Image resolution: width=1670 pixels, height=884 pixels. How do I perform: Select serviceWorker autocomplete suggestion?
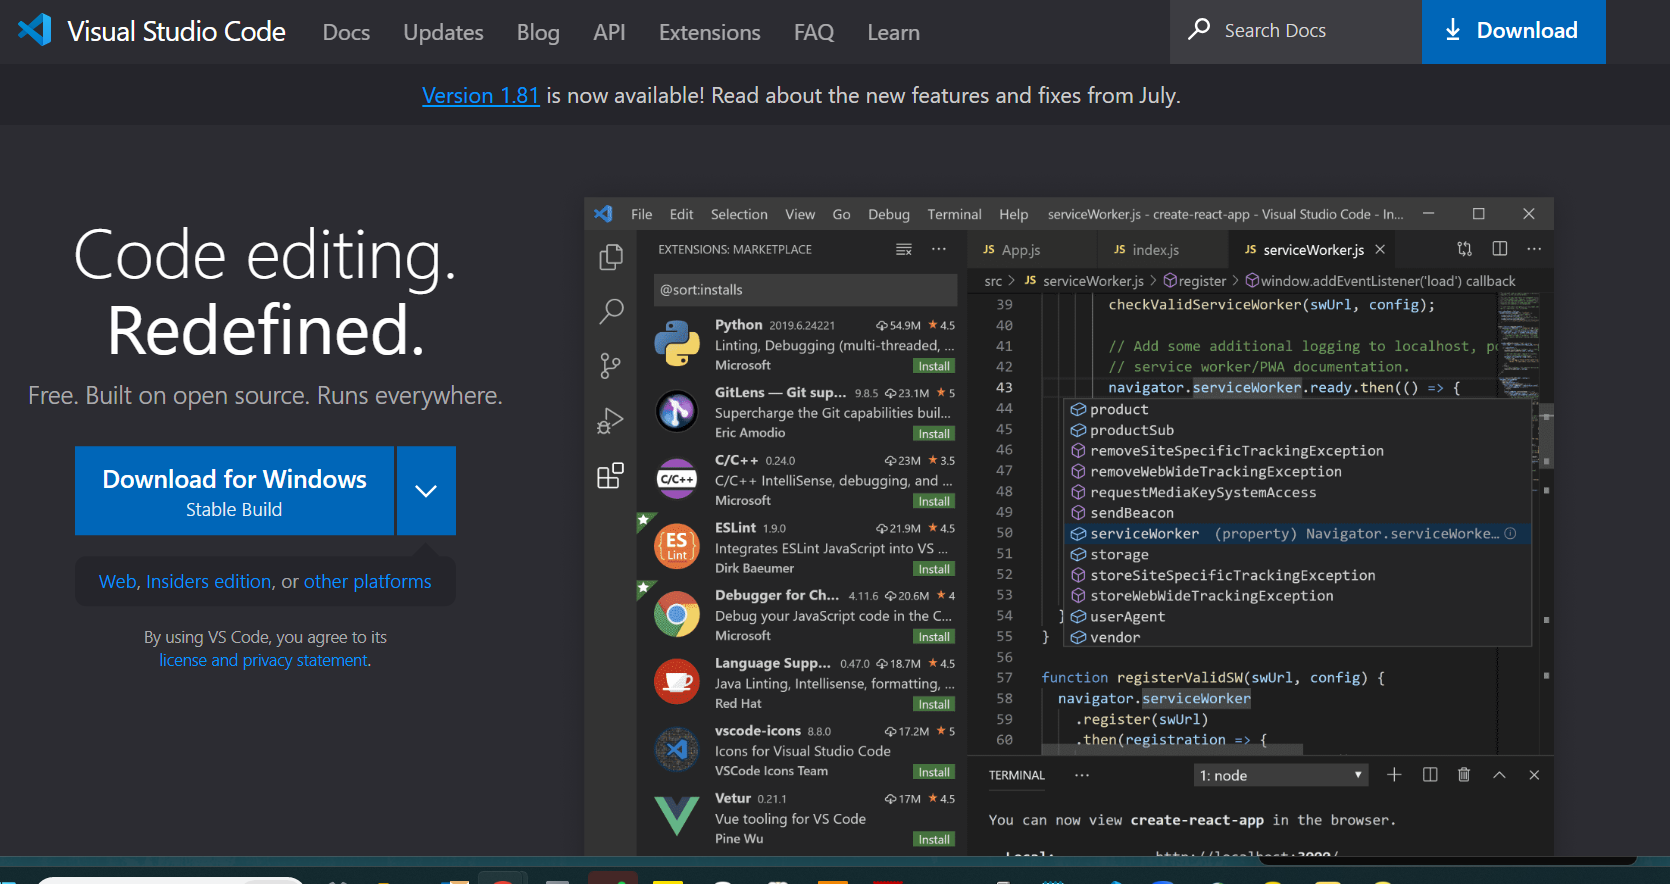pyautogui.click(x=1299, y=533)
